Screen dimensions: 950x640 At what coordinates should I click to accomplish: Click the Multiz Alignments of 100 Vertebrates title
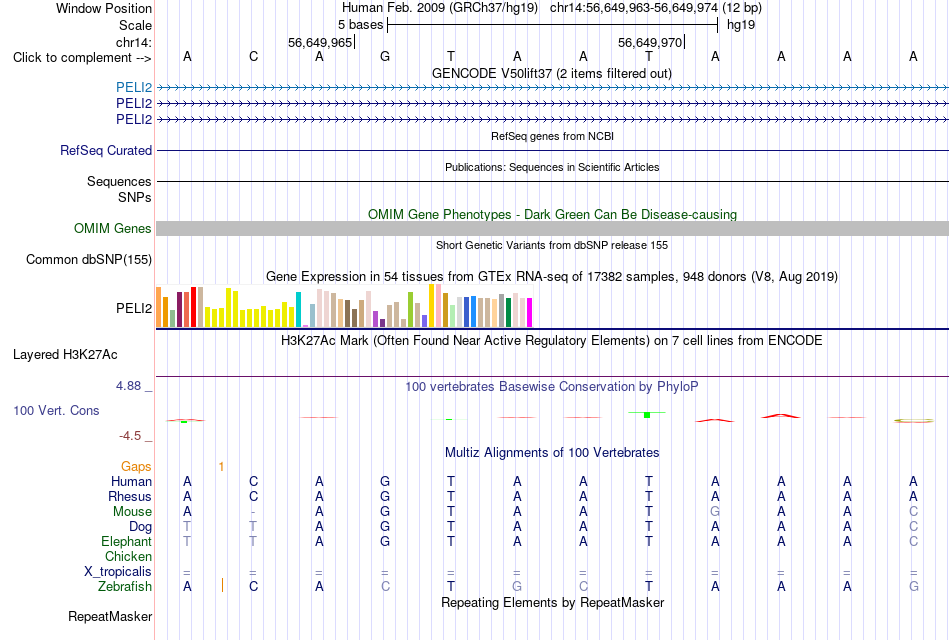click(x=552, y=453)
